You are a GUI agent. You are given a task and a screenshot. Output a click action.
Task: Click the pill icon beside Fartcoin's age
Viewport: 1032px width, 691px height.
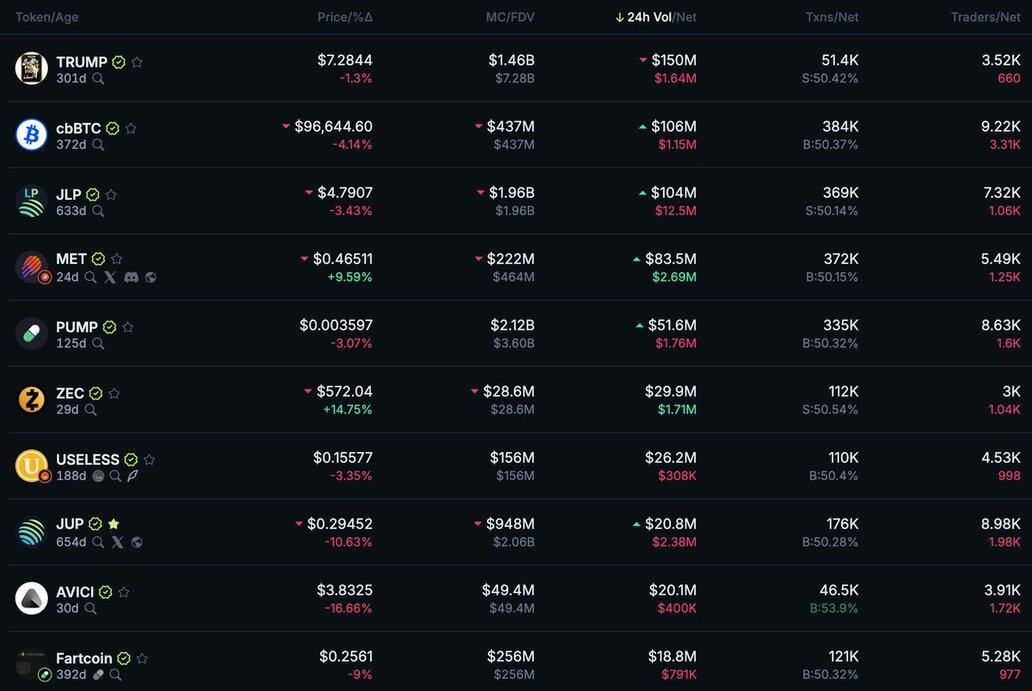(98, 675)
